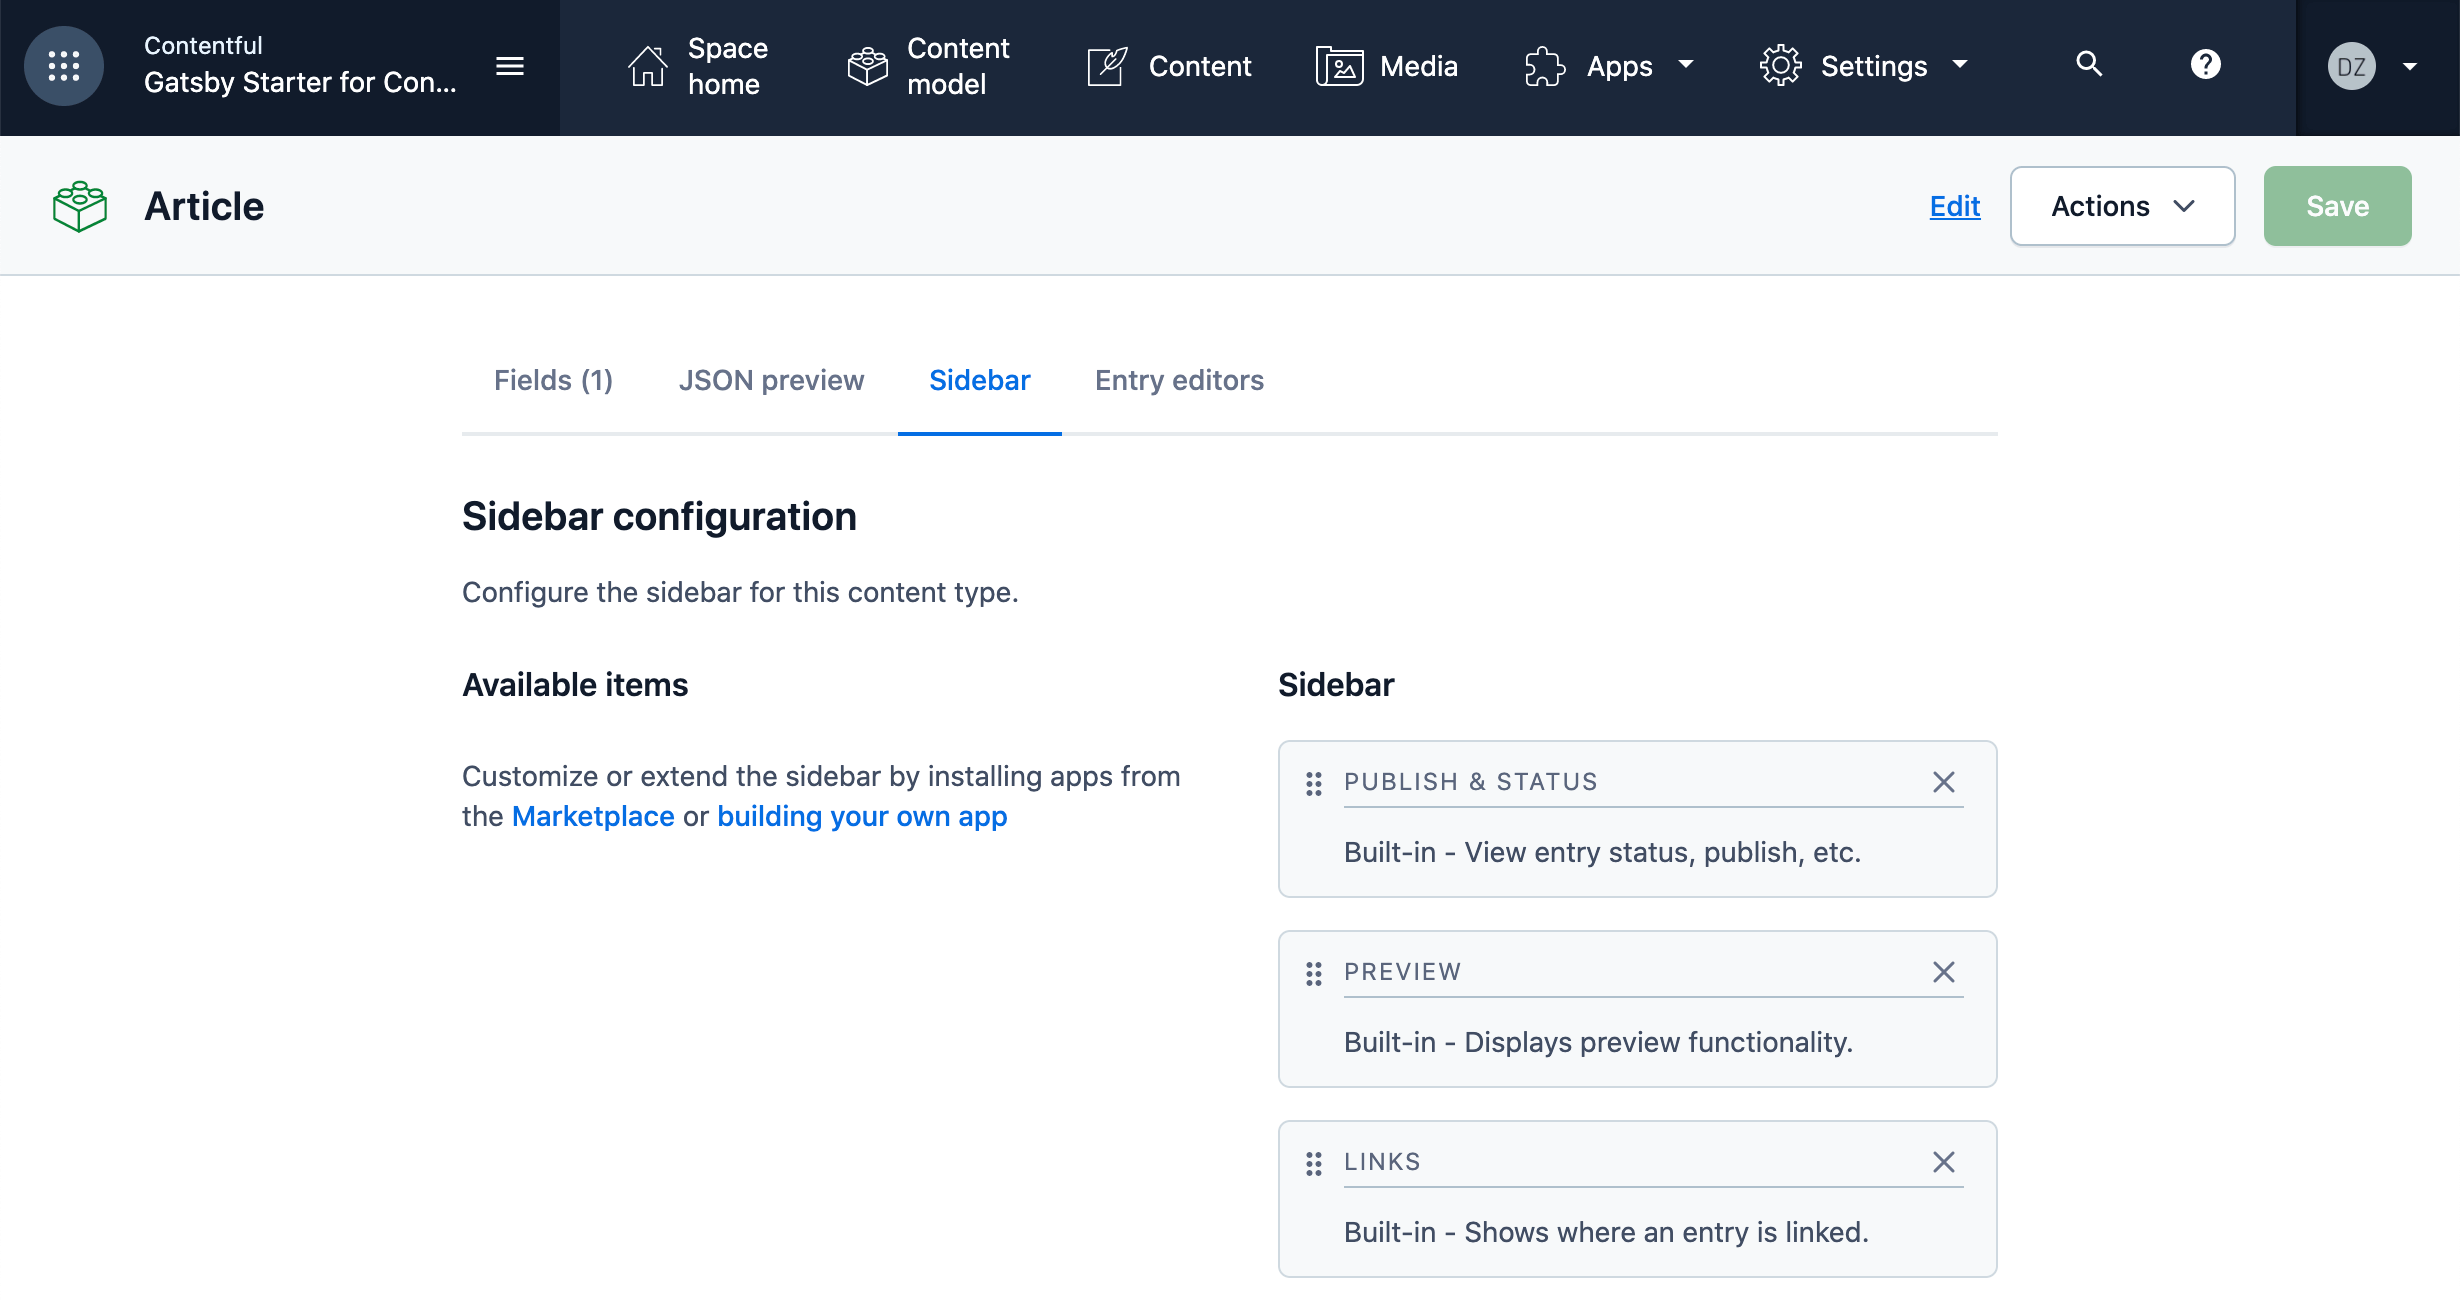Click the help question mark icon
The height and width of the screenshot is (1300, 2460).
coord(2205,65)
